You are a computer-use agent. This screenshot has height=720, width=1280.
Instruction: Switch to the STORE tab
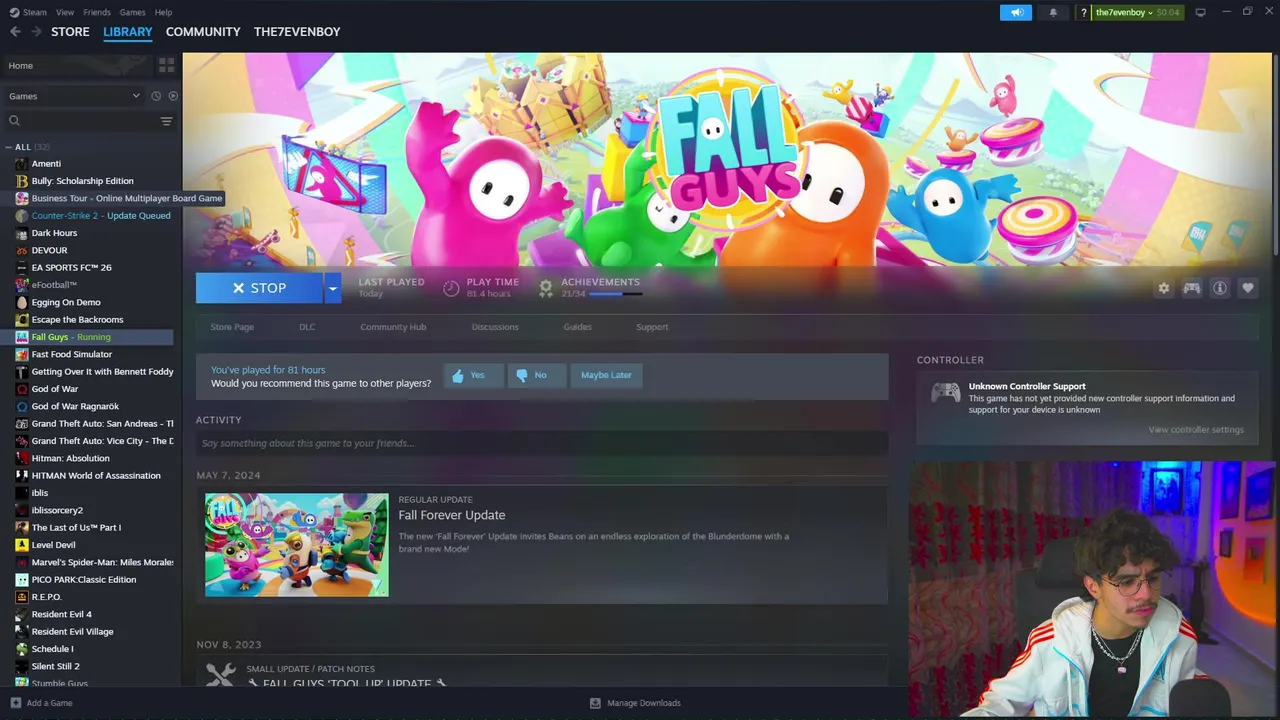pyautogui.click(x=70, y=32)
